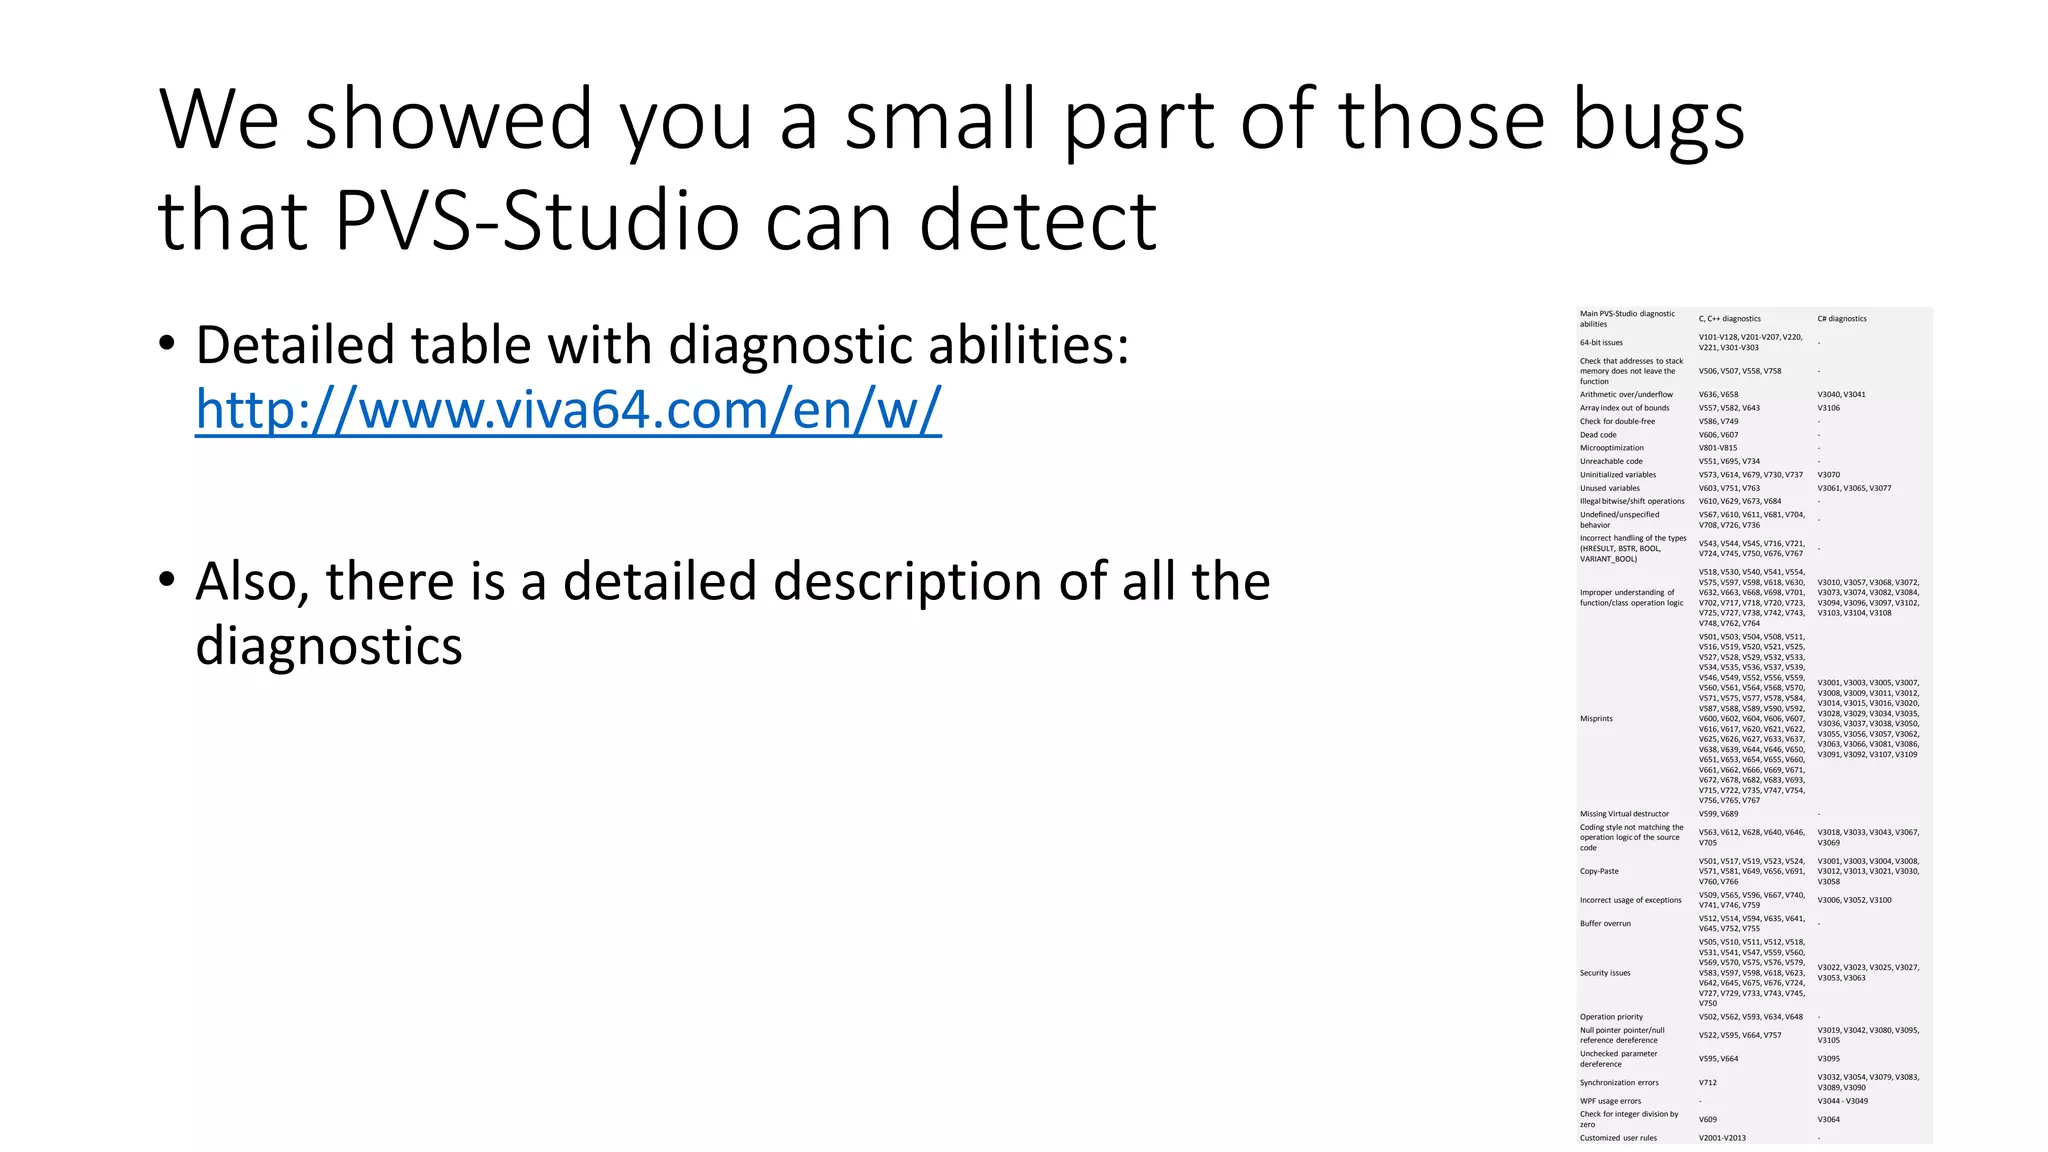The height and width of the screenshot is (1152, 2048).
Task: Click the 'C, C++ diagnostics' column header
Action: (1729, 319)
